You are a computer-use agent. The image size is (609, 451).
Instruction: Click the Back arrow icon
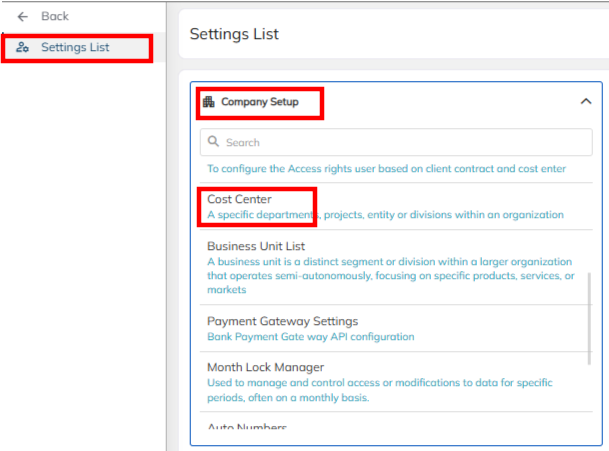(x=23, y=17)
